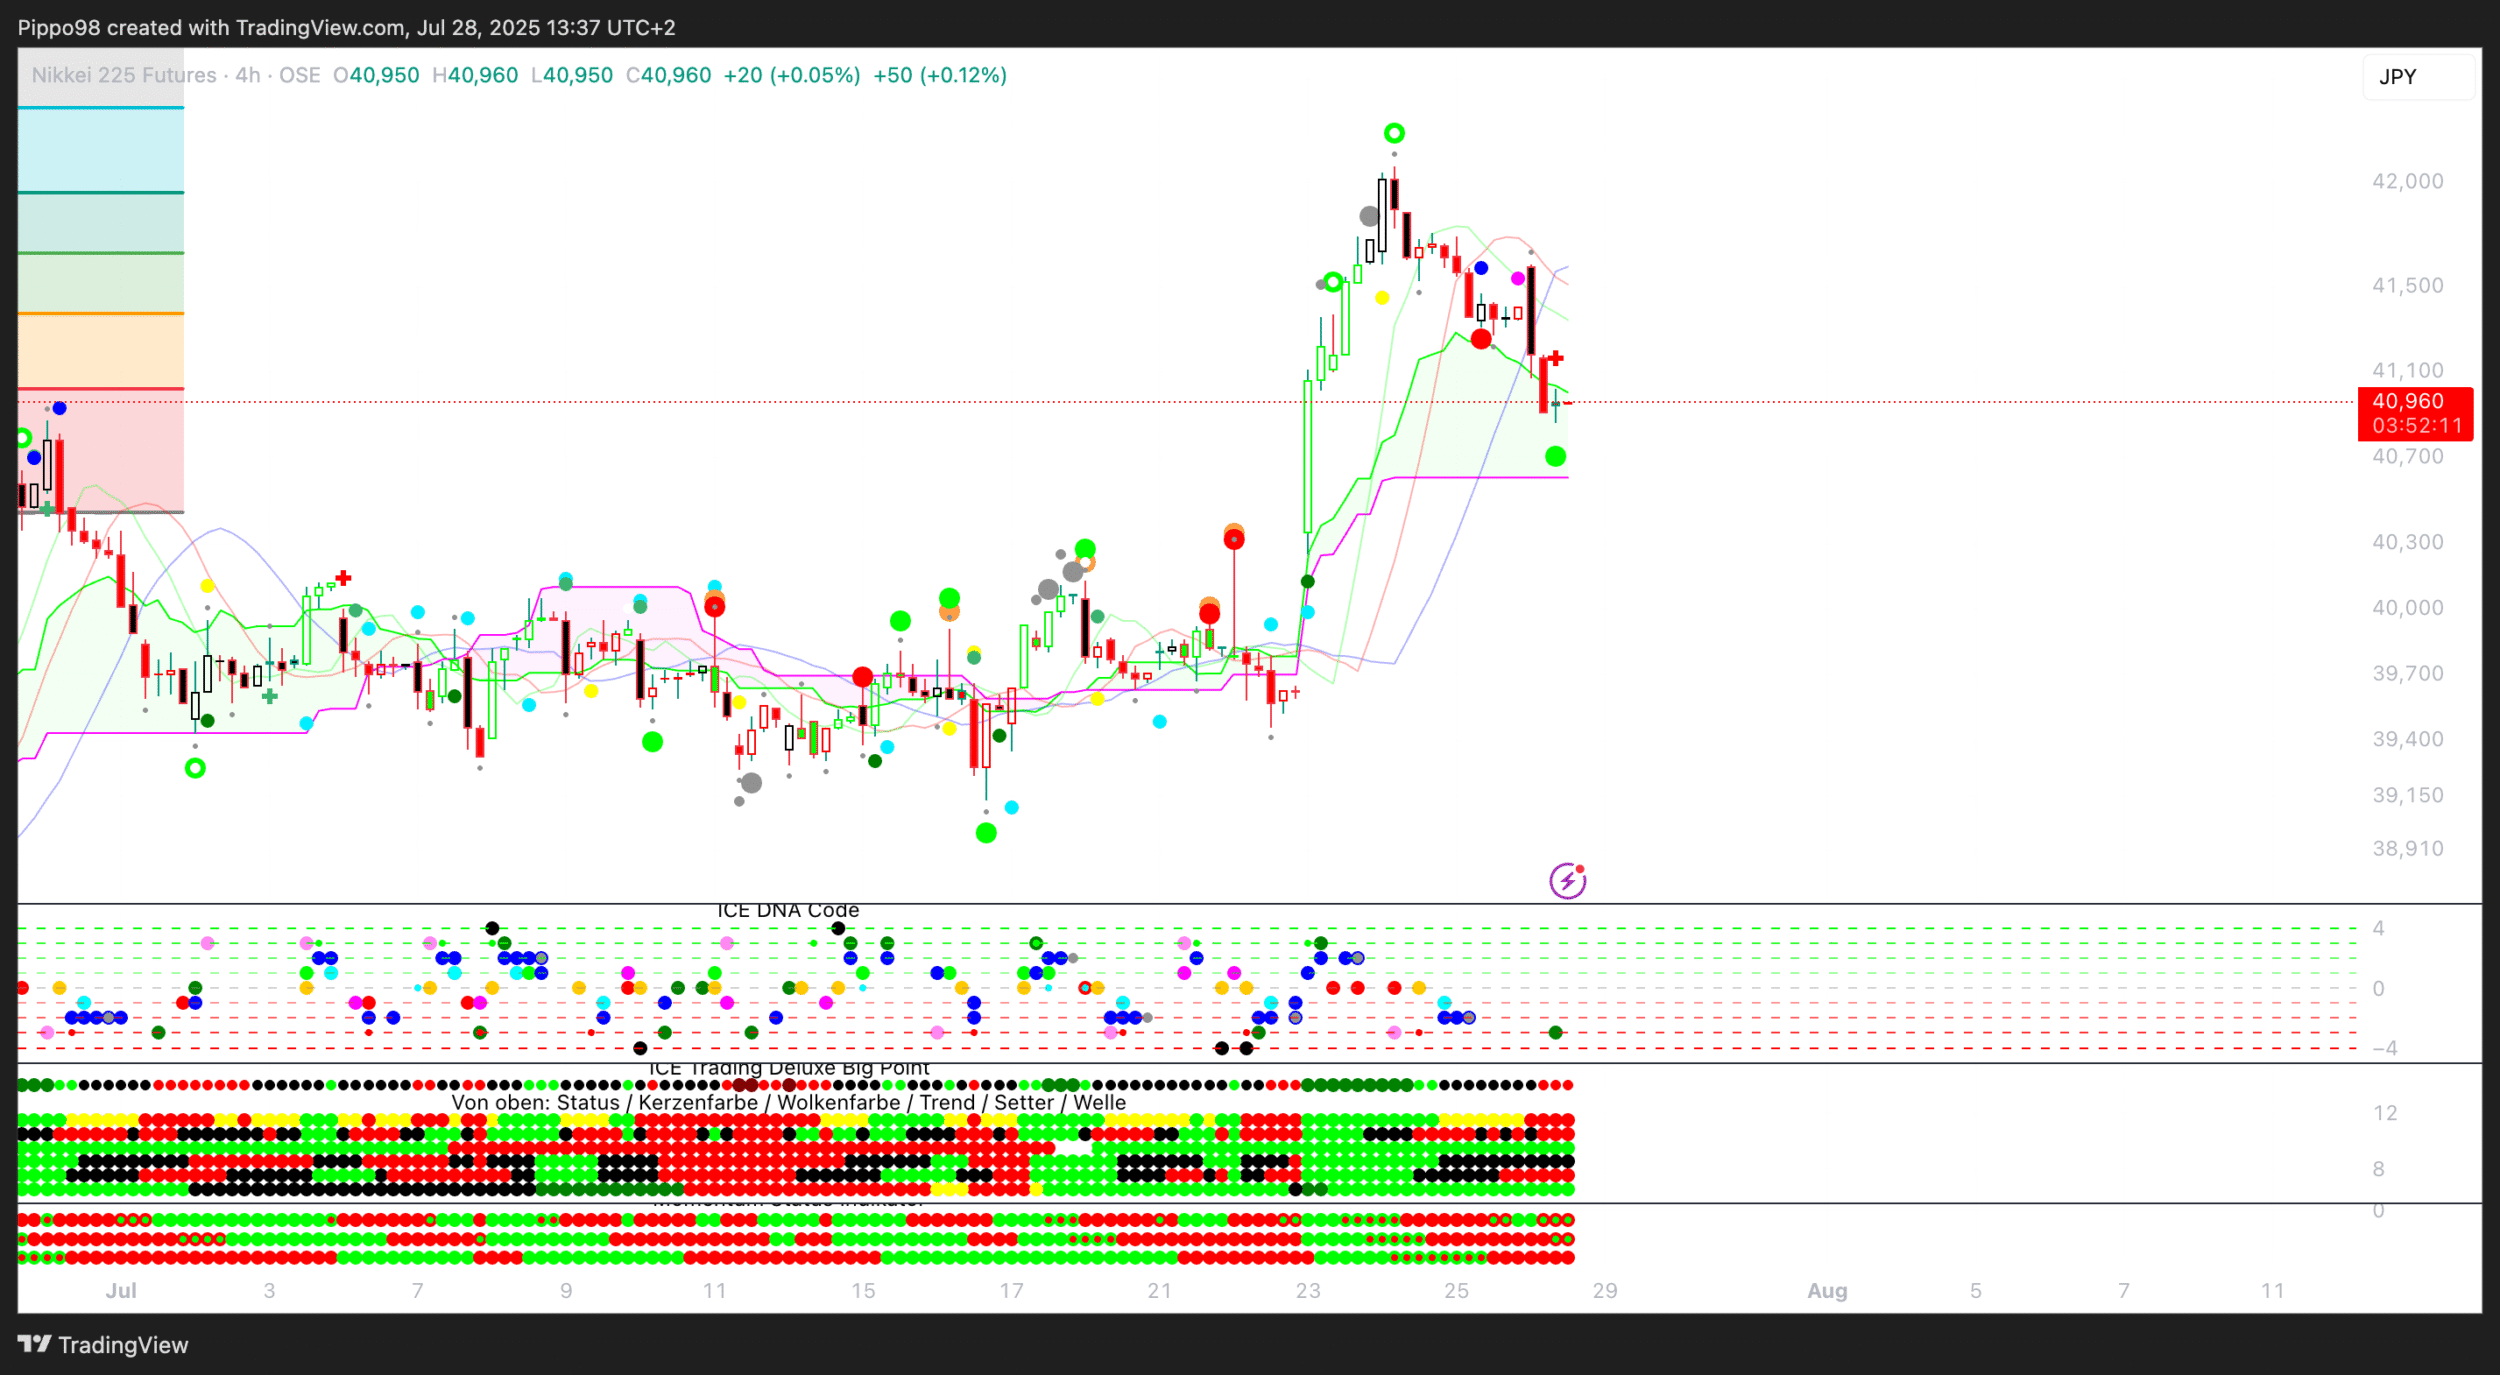The width and height of the screenshot is (2500, 1375).
Task: Click the Aug label on the time axis
Action: (x=1826, y=1291)
